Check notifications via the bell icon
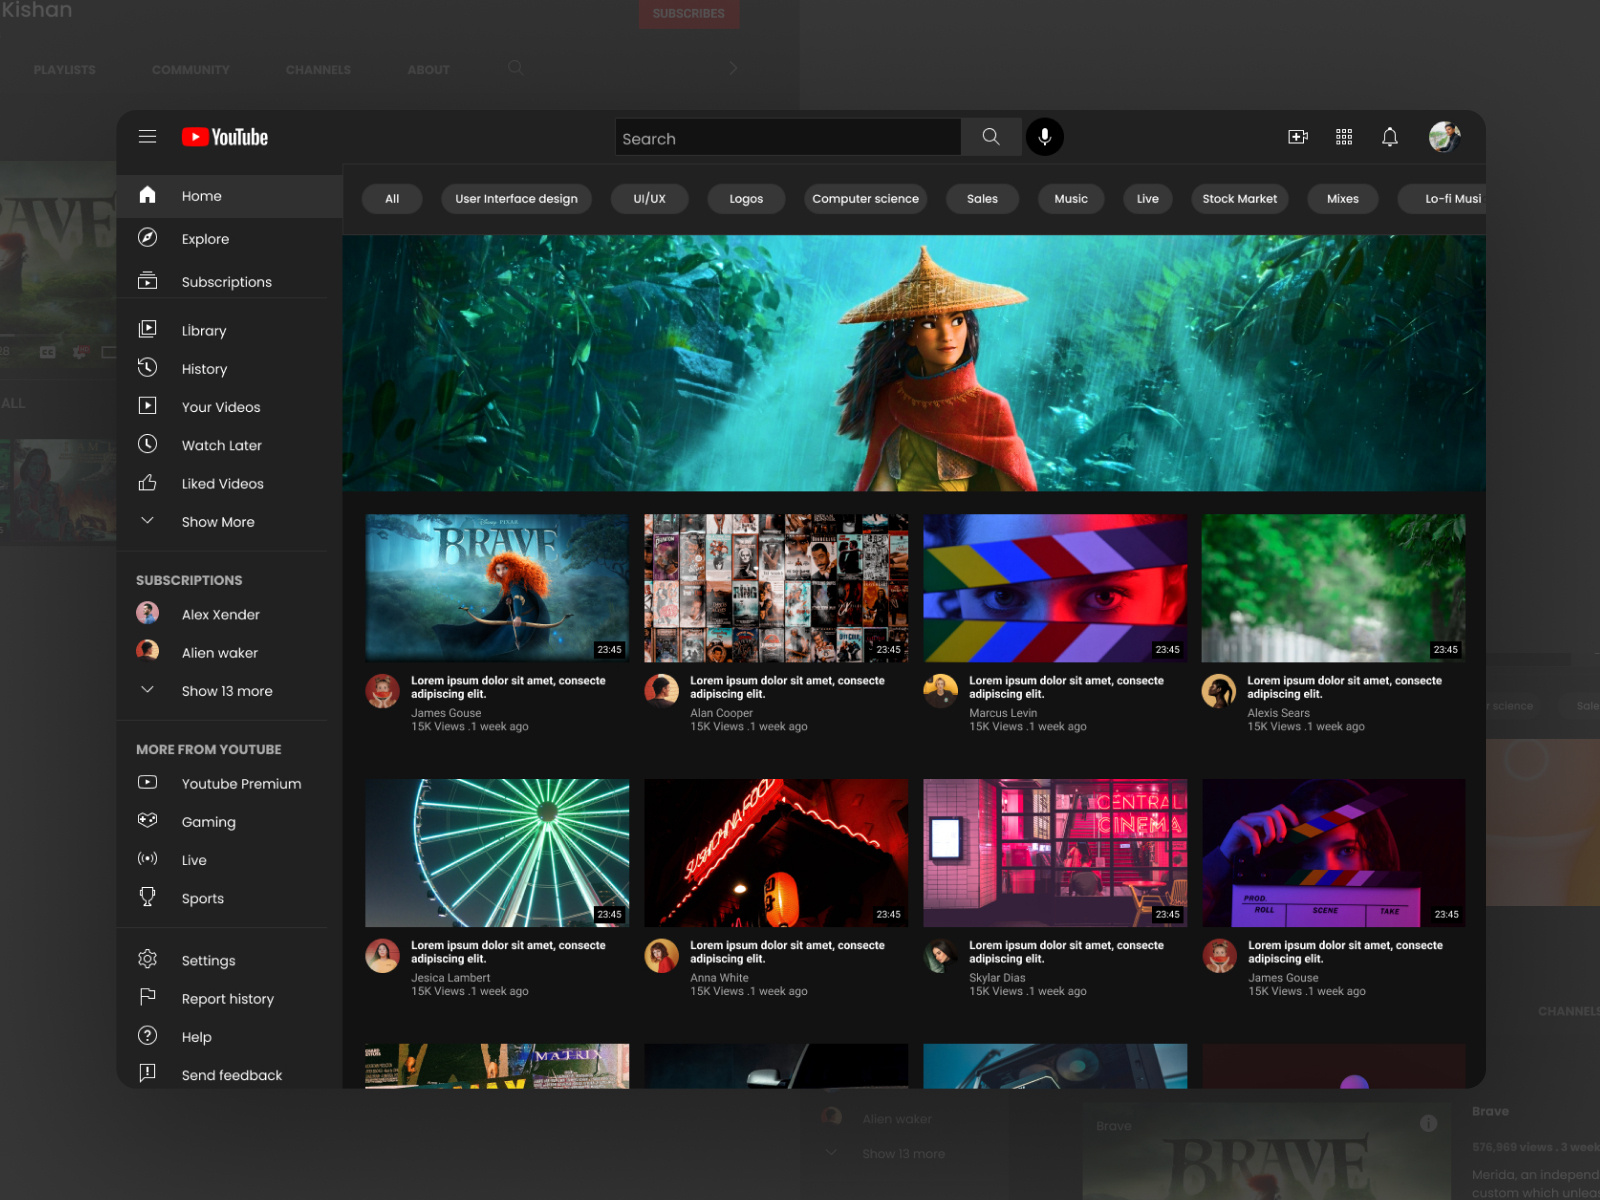This screenshot has height=1200, width=1600. point(1390,136)
